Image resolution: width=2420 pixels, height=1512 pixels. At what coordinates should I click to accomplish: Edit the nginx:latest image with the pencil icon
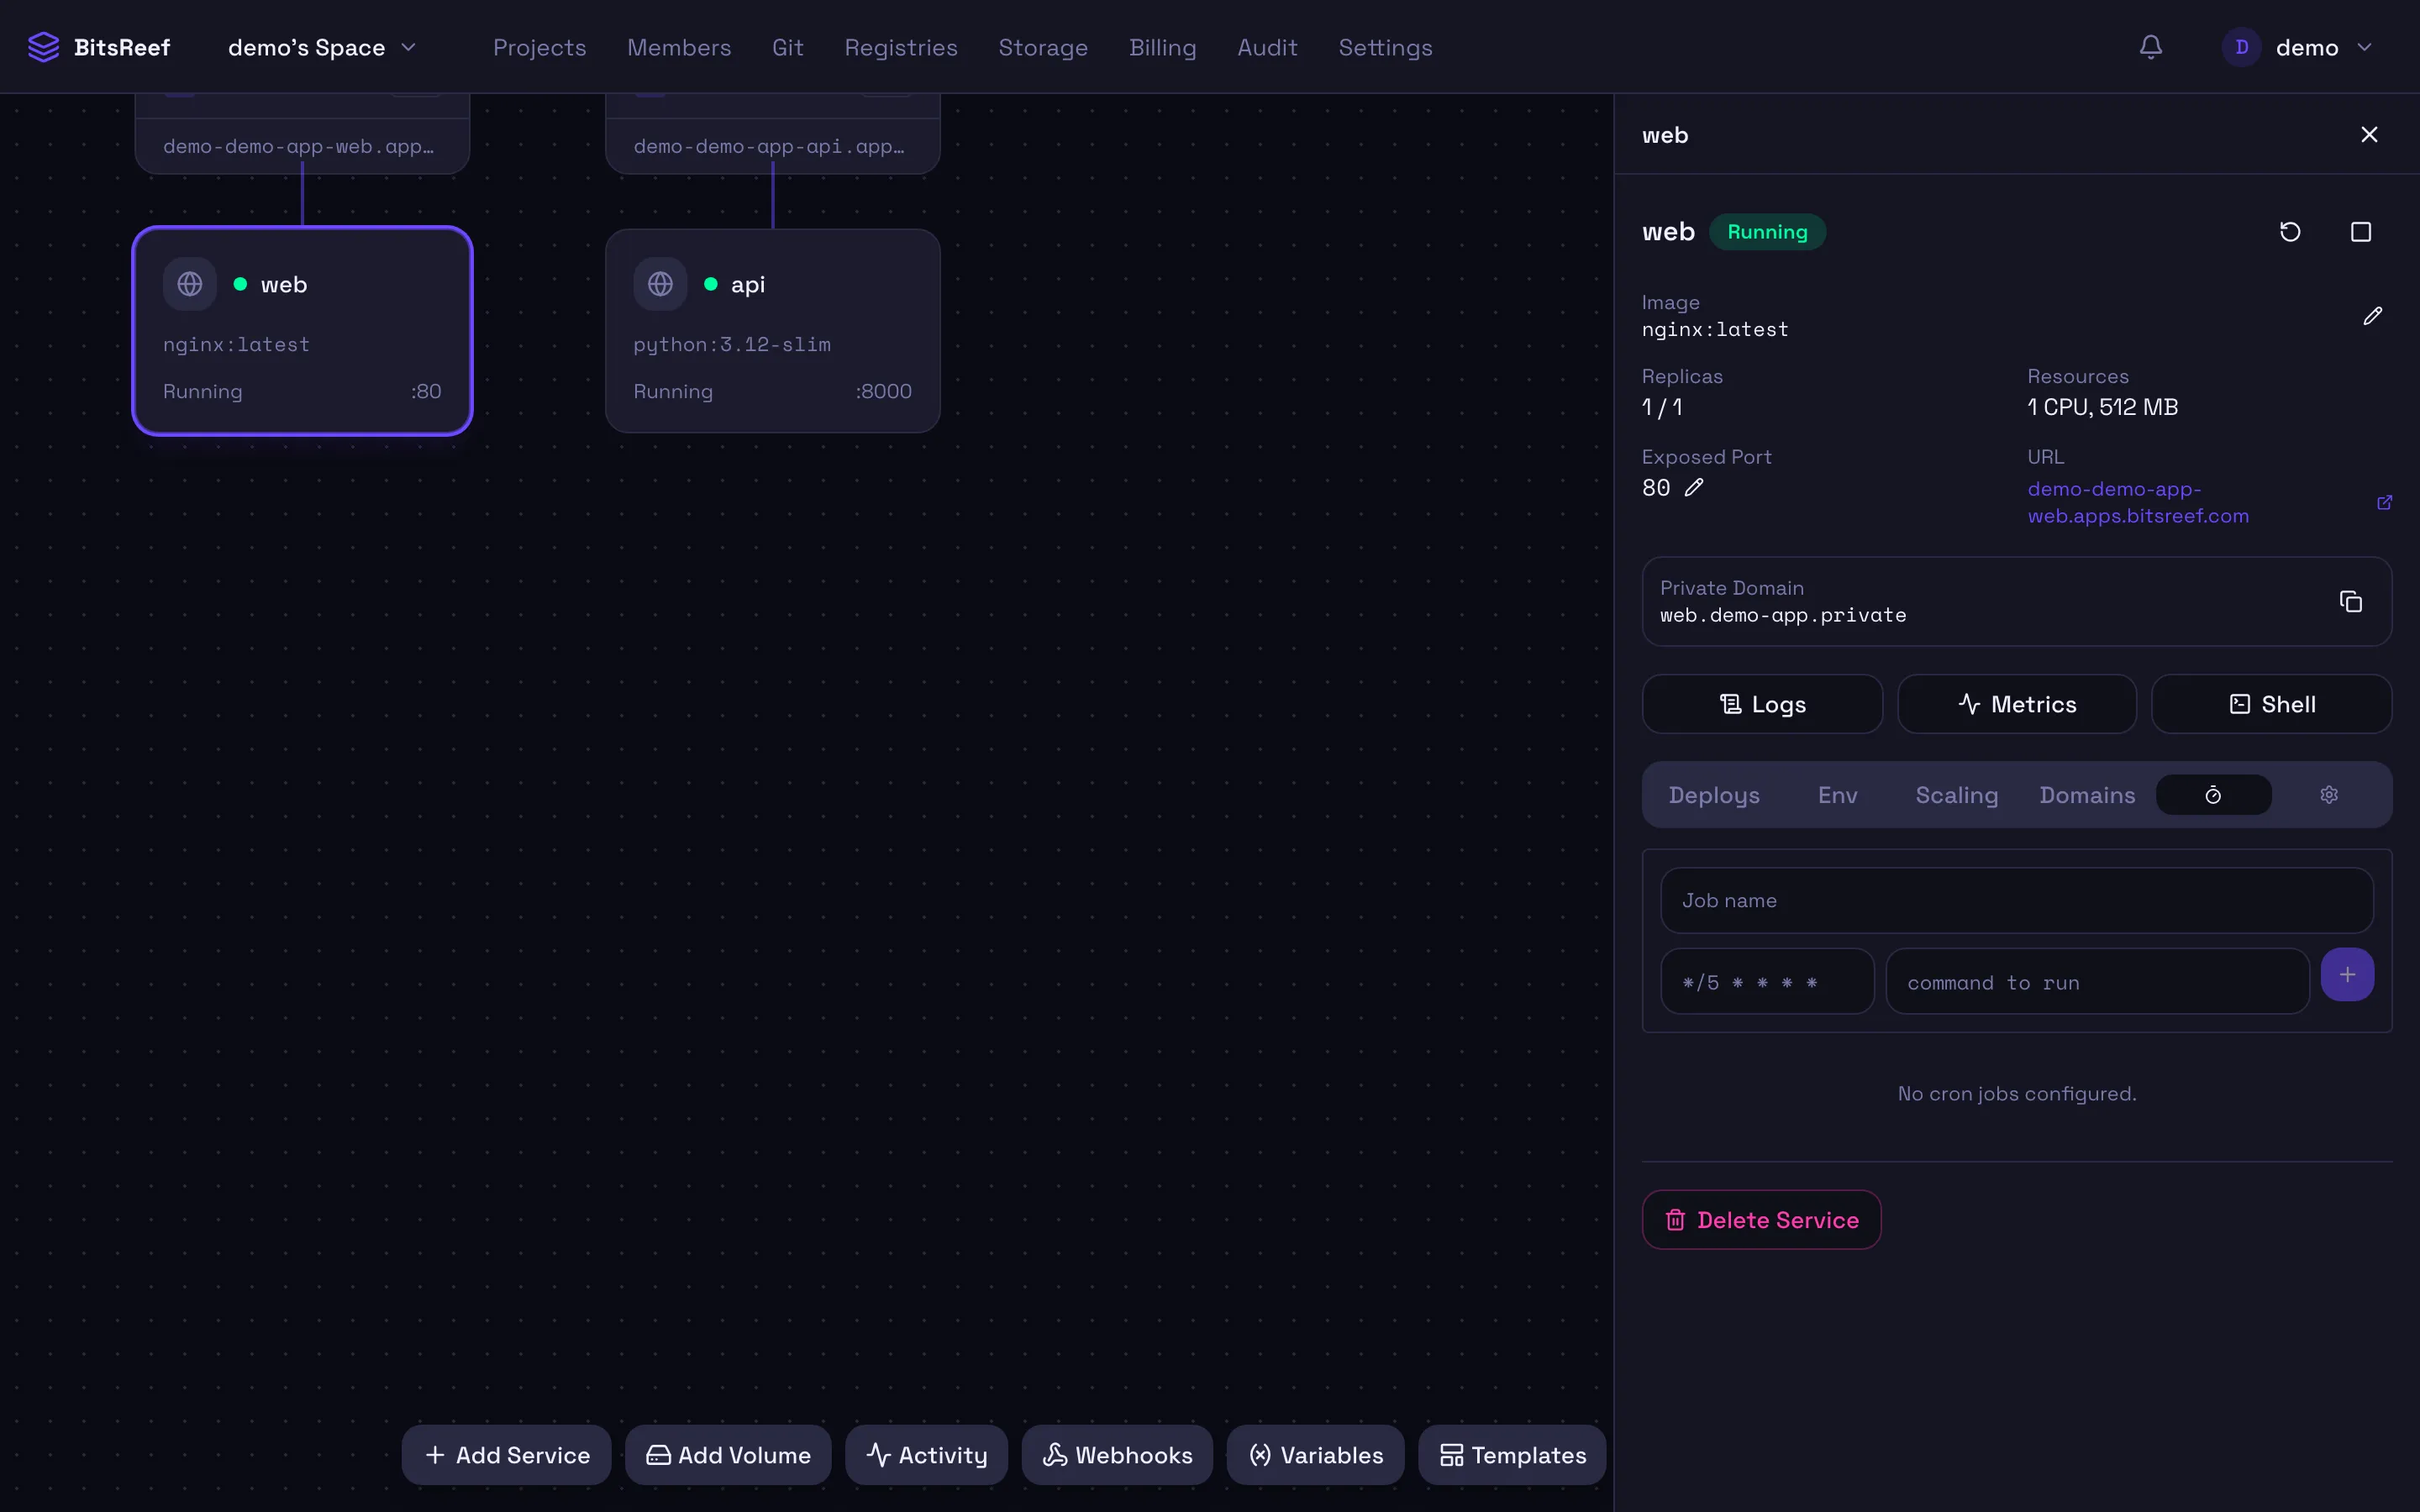(x=2373, y=316)
